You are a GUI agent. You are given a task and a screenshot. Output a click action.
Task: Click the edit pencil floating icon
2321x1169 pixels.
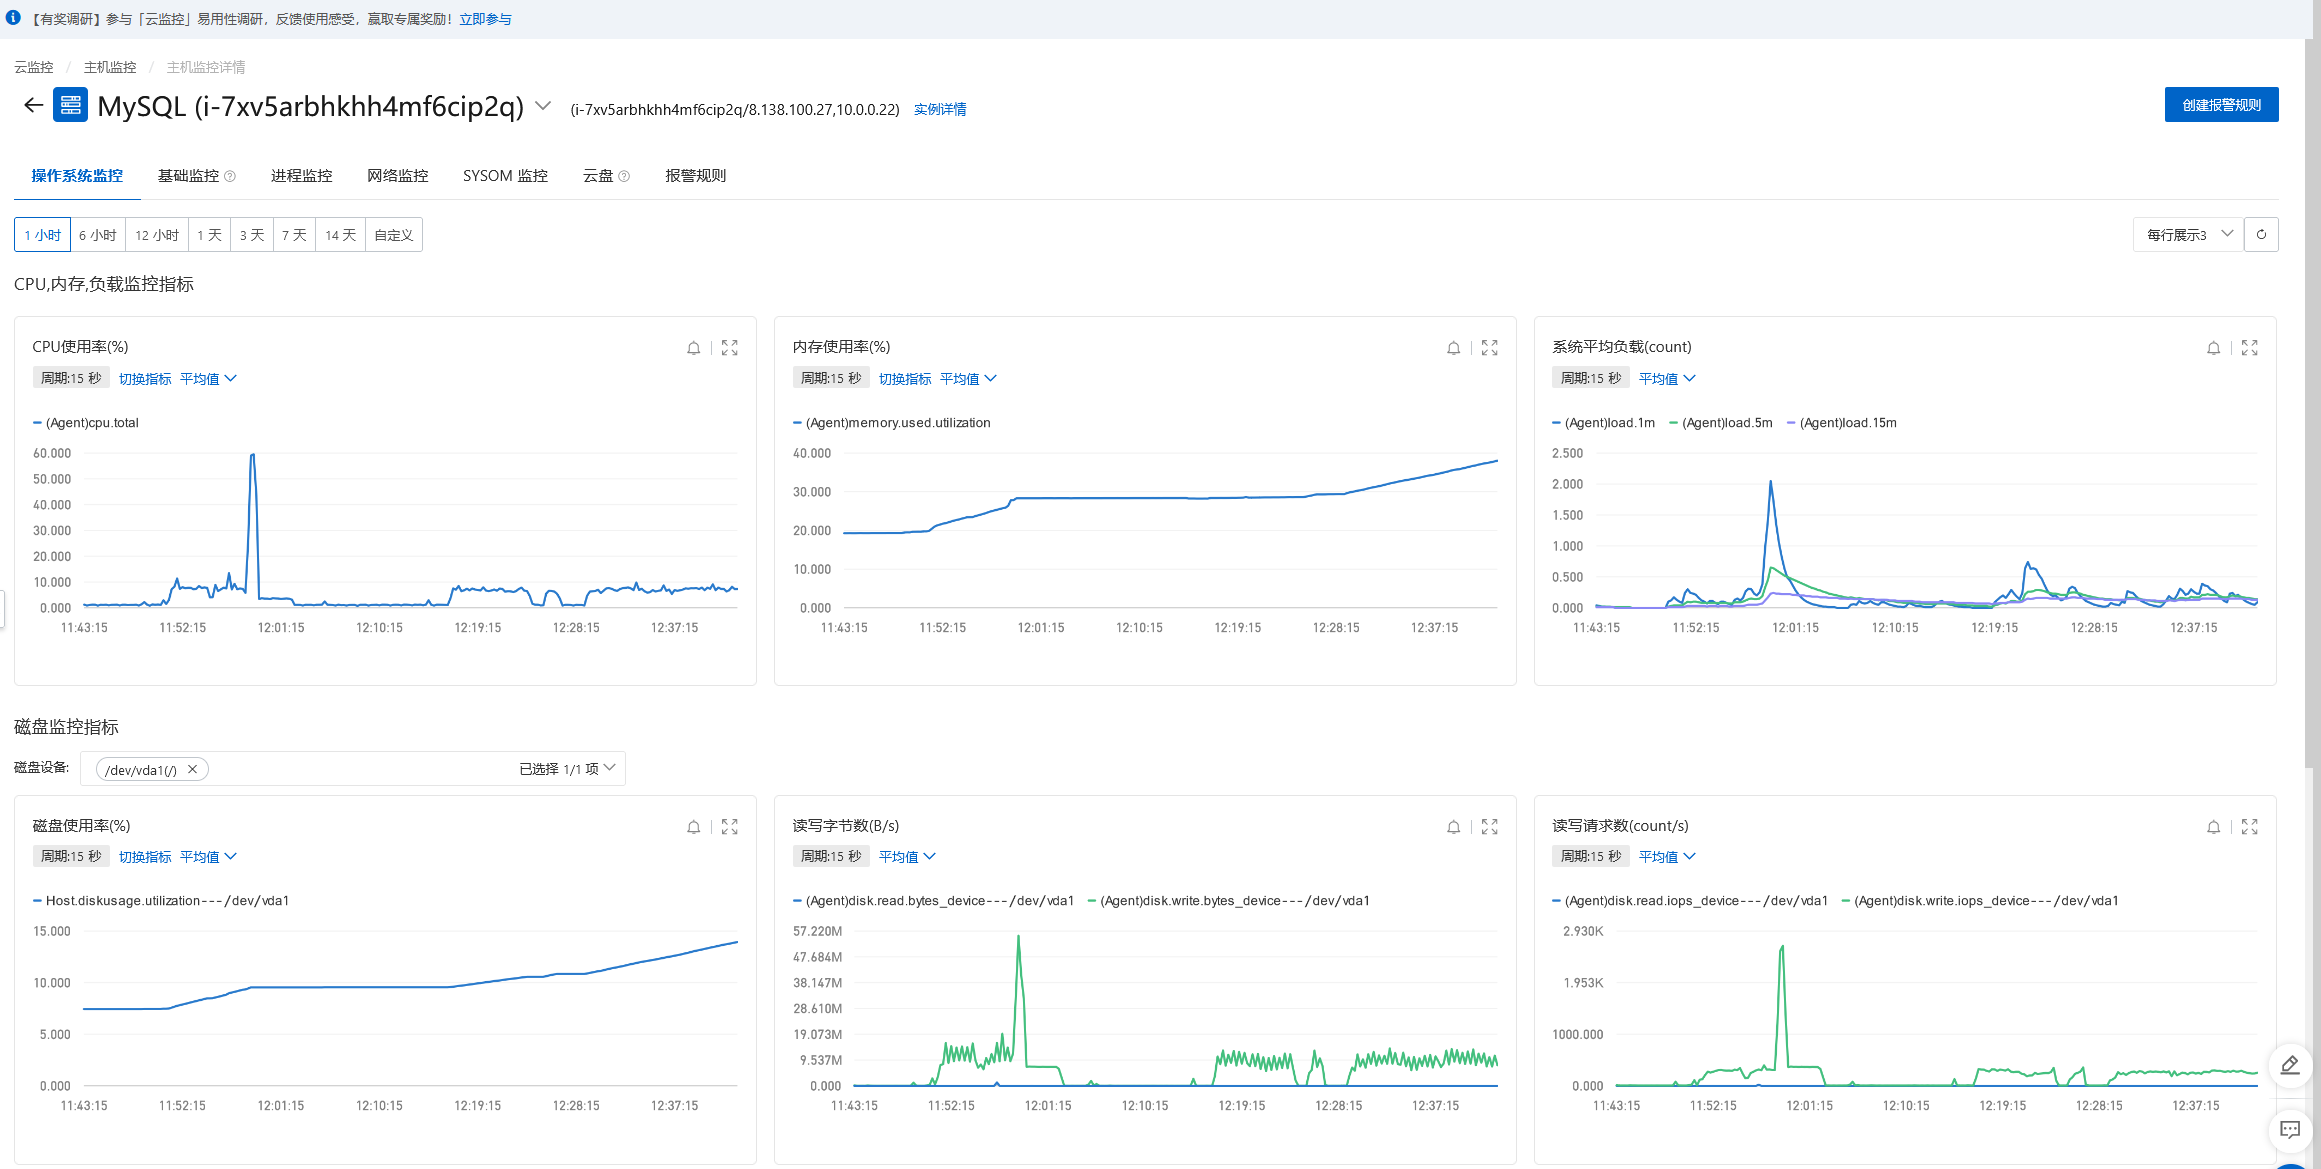[2289, 1065]
